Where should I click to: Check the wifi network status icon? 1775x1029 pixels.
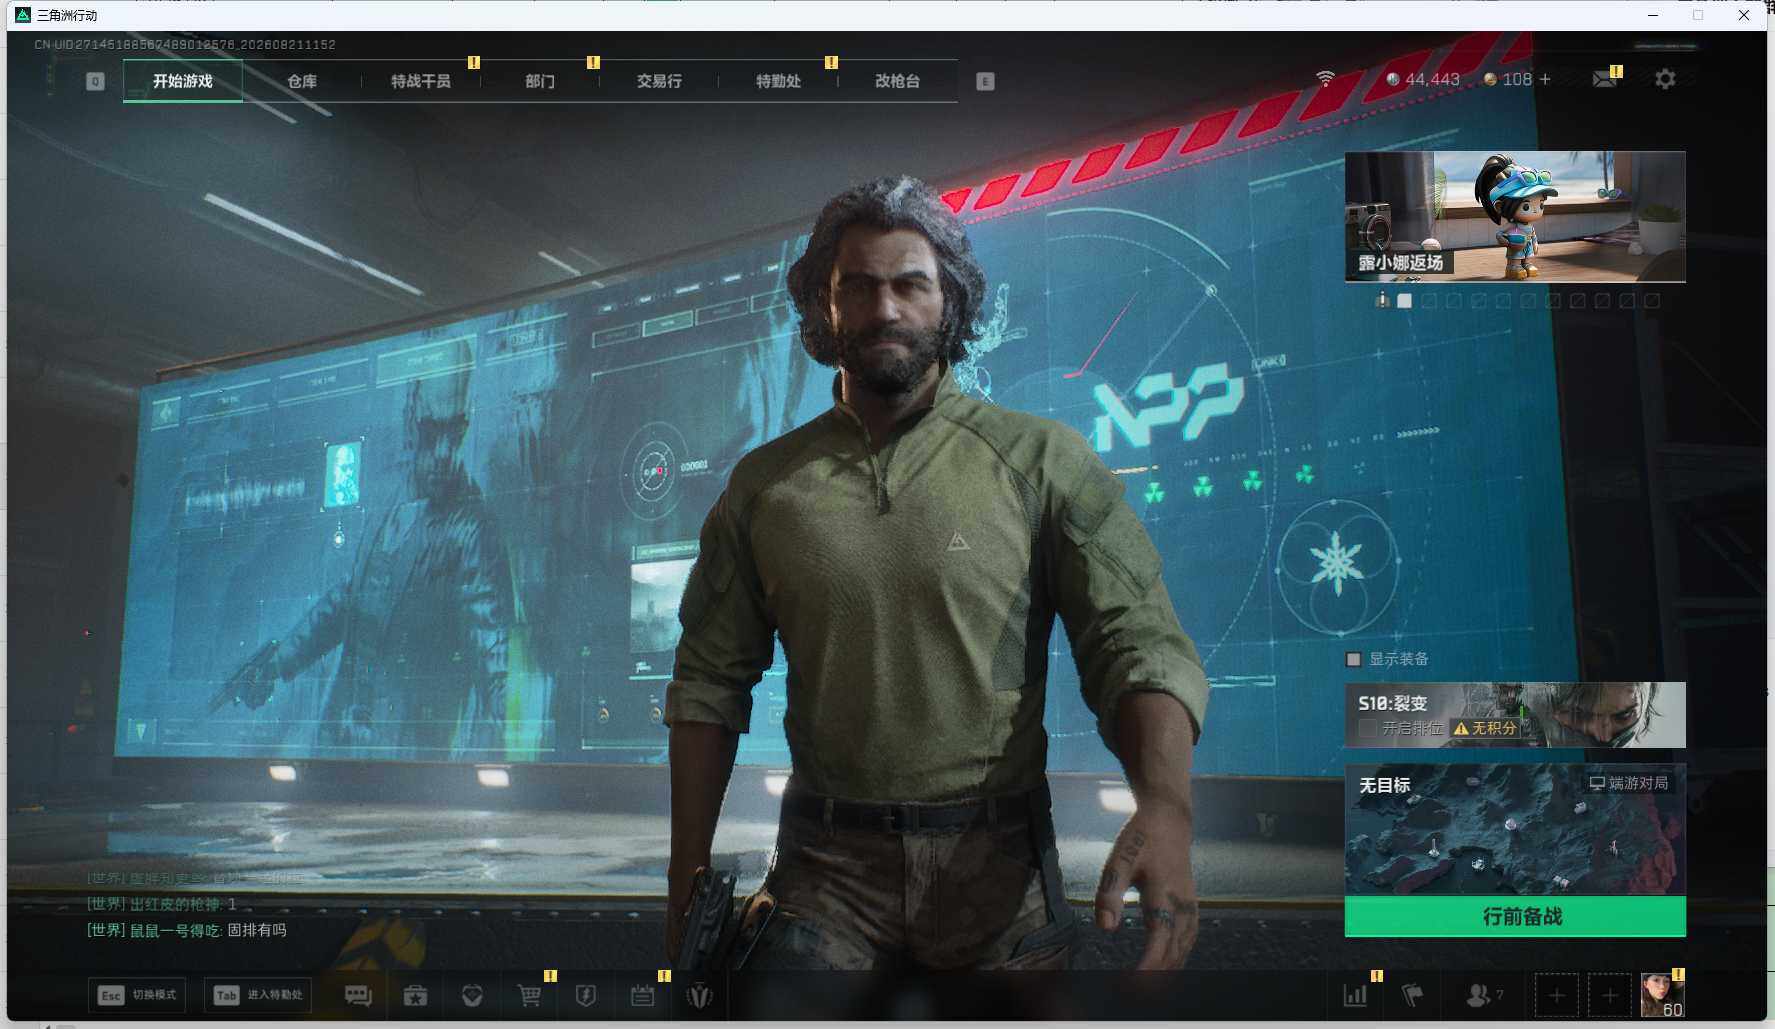(1326, 78)
